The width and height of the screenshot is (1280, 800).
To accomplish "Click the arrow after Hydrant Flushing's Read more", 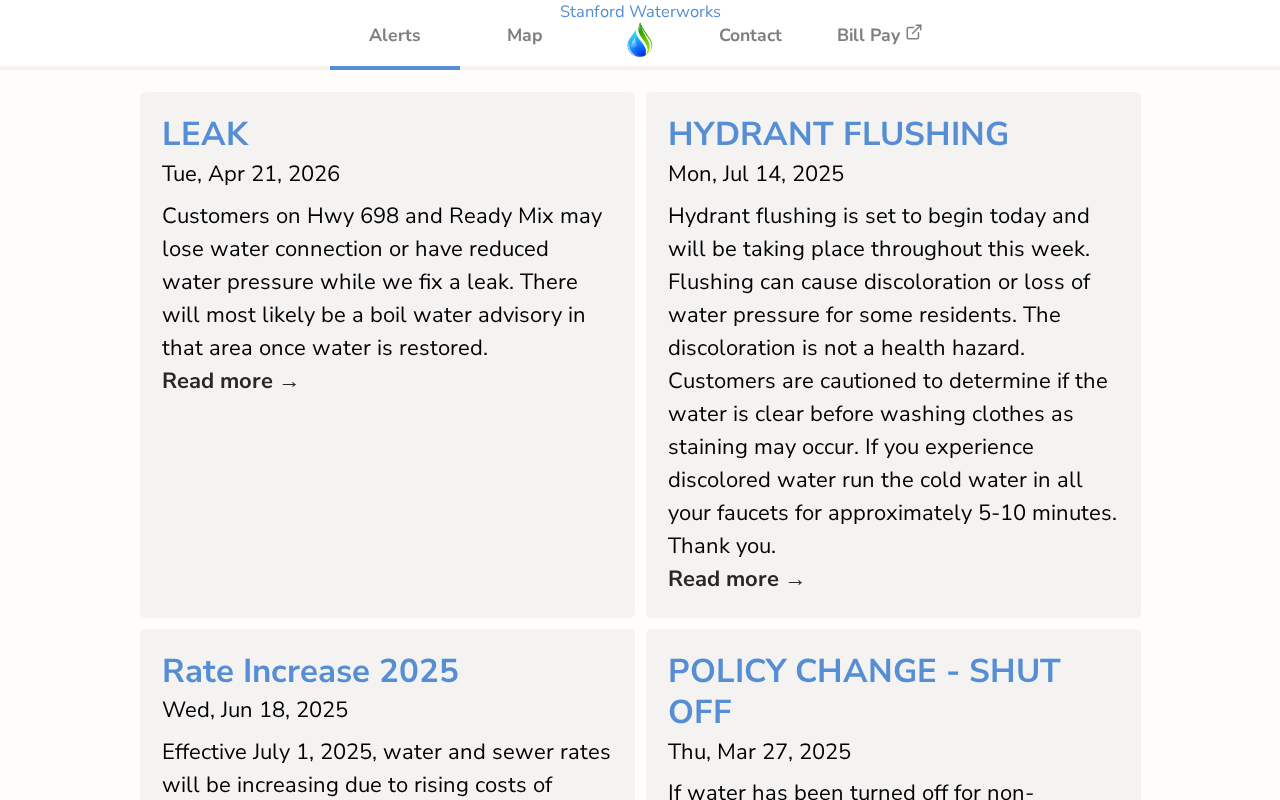I will (x=795, y=580).
